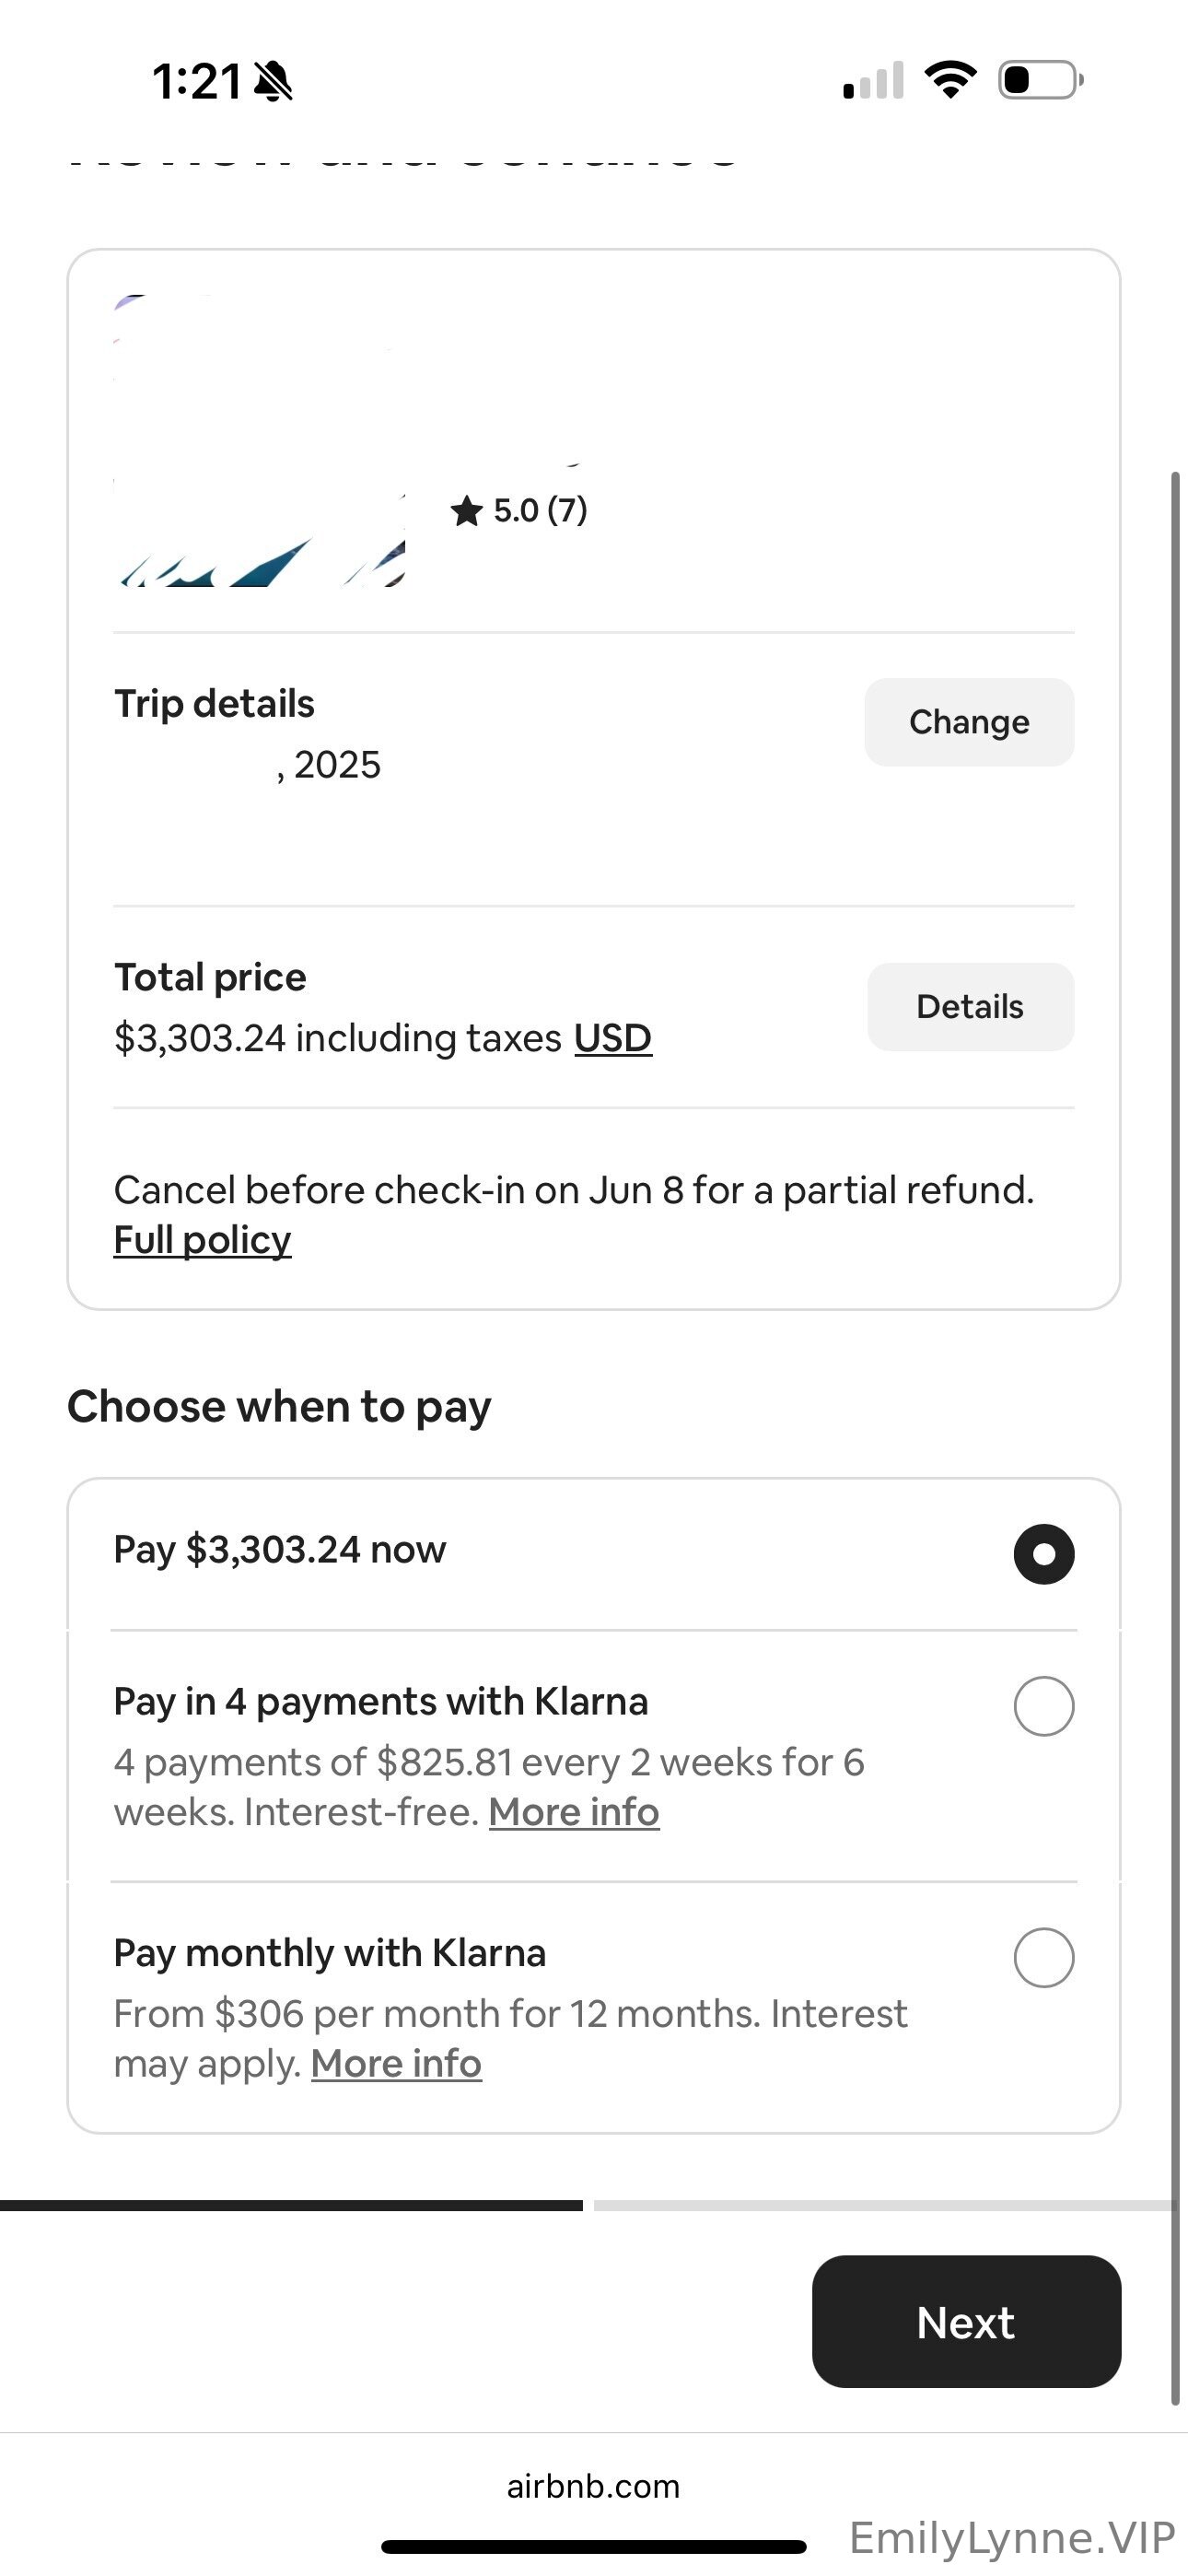The image size is (1188, 2576).
Task: Open the Full policy link
Action: (x=202, y=1240)
